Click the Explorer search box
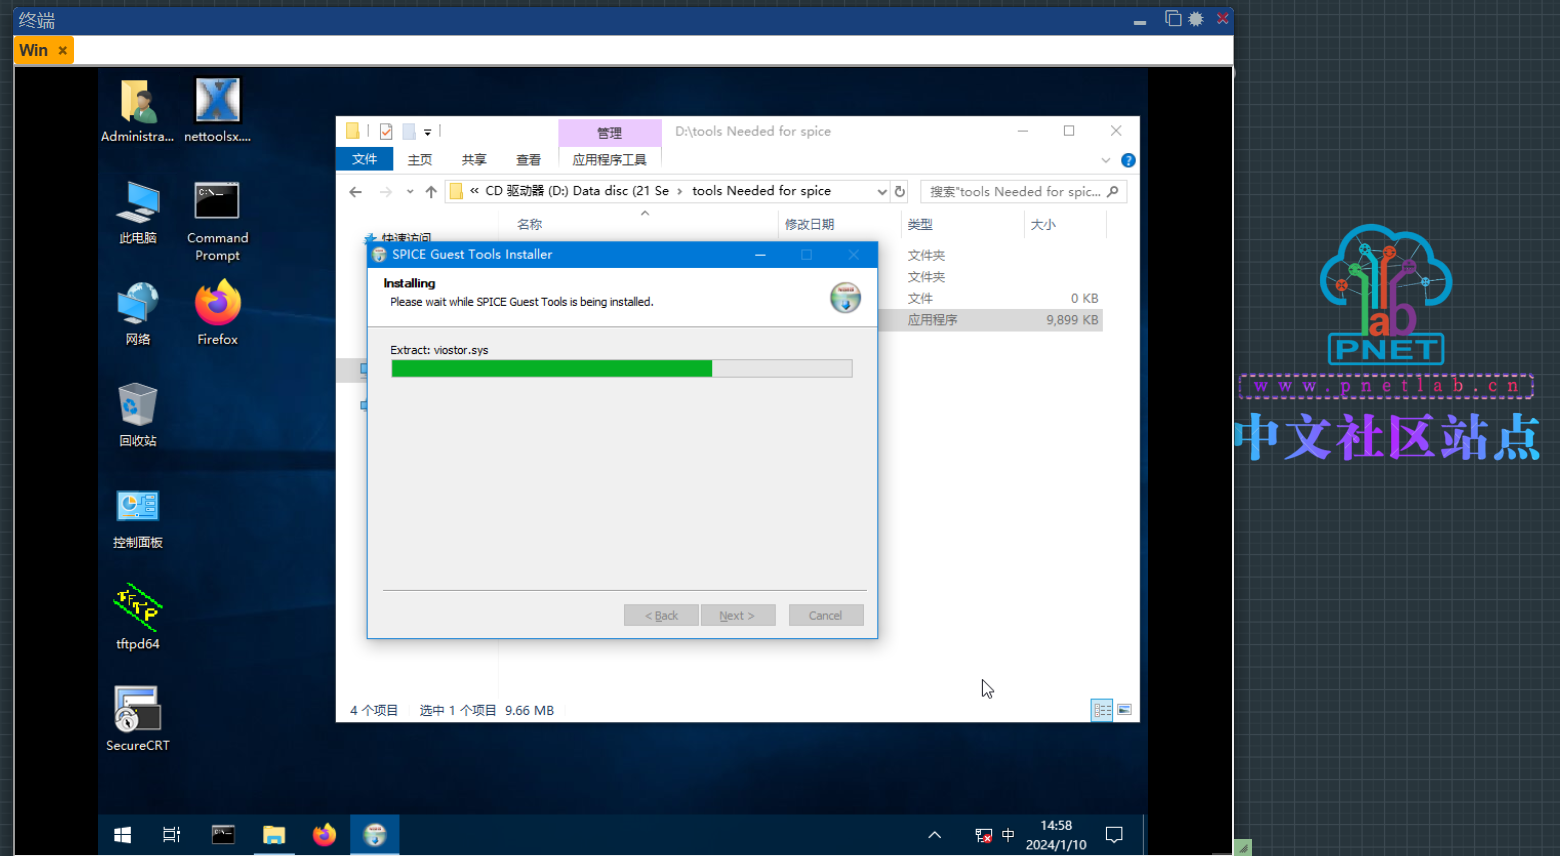Screen dimensions: 1560x856 [1023, 192]
